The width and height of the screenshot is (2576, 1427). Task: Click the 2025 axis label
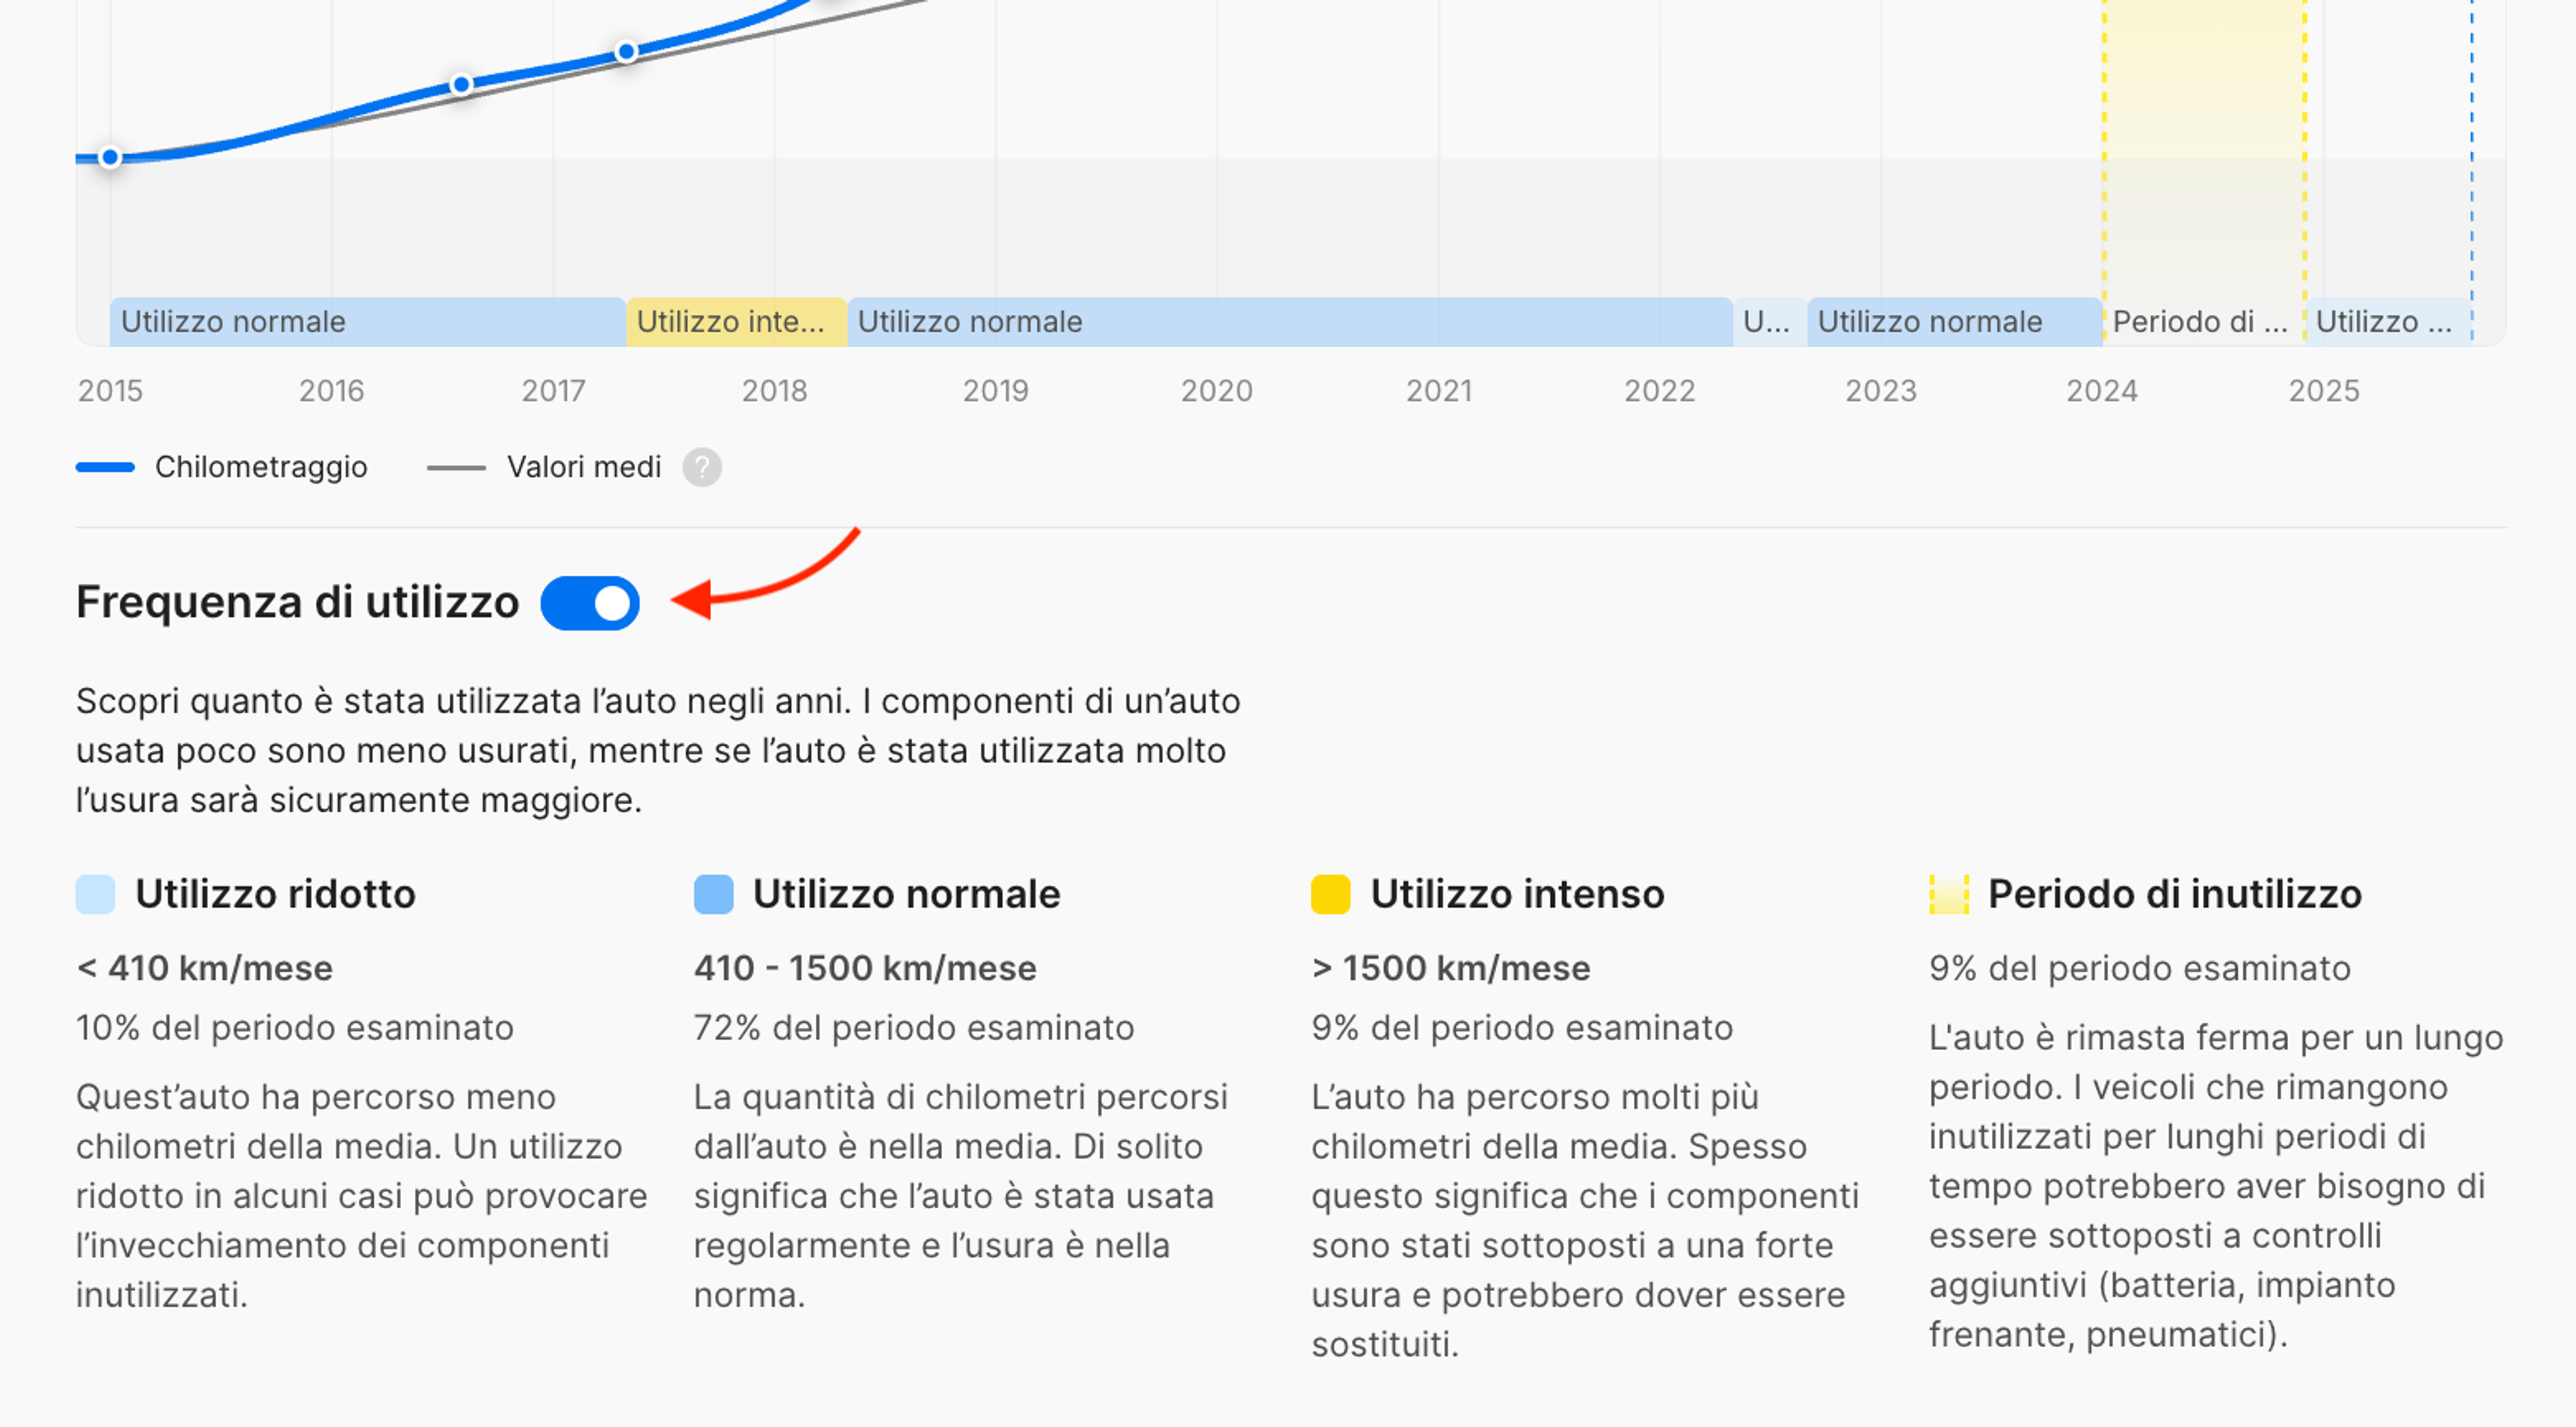(2324, 390)
